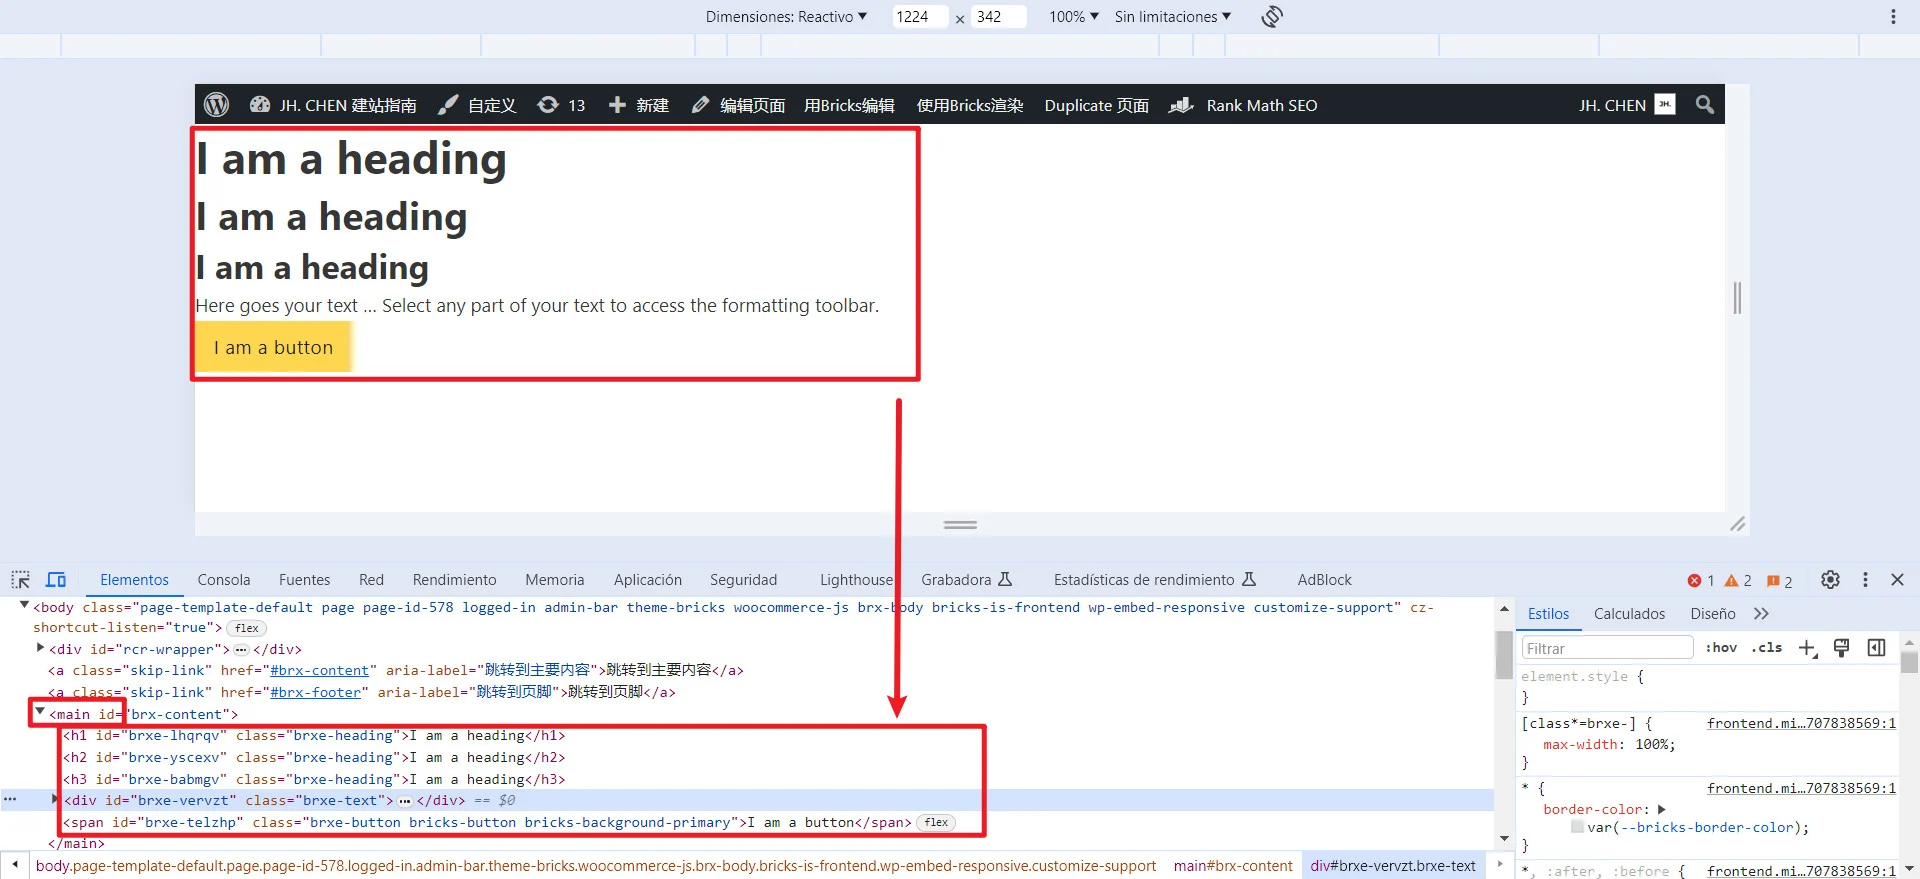Open DevTools settings gear
This screenshot has height=879, width=1920.
click(1830, 580)
